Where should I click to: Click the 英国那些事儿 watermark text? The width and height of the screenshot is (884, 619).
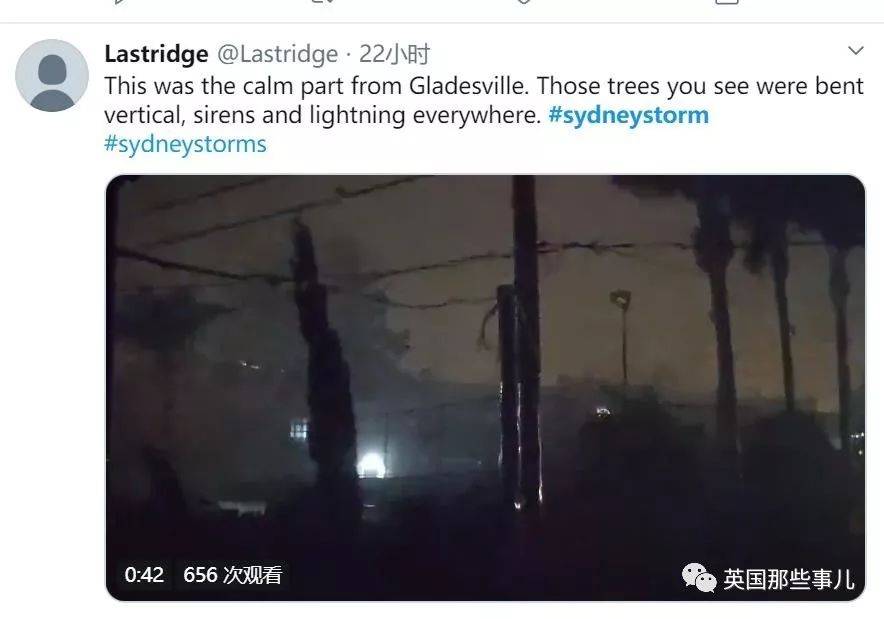(x=789, y=580)
